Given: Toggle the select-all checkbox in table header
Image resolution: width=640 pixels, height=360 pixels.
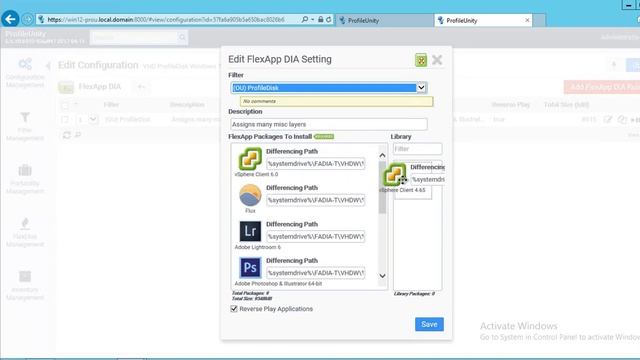Looking at the screenshot, I should click(65, 105).
